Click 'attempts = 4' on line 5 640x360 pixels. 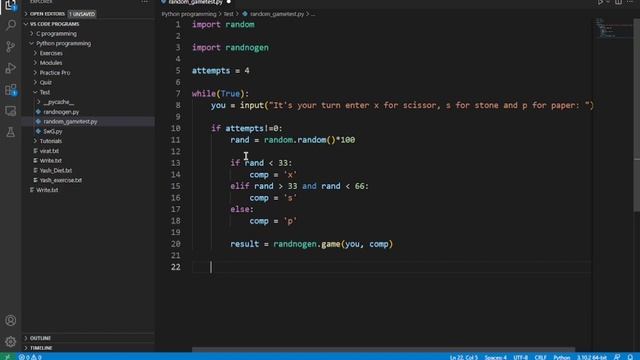[220, 71]
